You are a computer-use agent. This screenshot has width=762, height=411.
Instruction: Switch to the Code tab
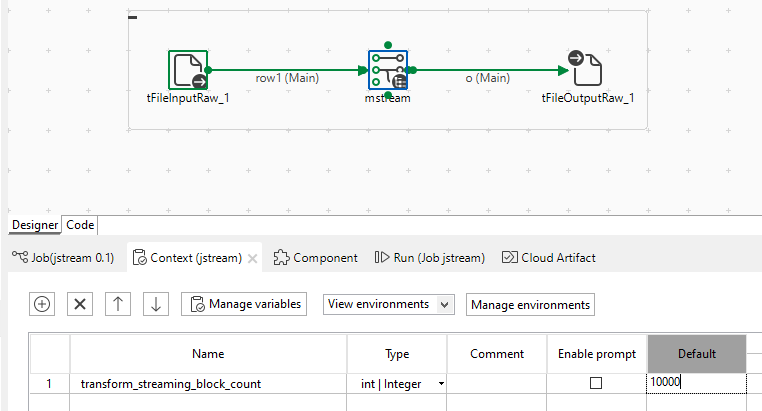pos(80,225)
